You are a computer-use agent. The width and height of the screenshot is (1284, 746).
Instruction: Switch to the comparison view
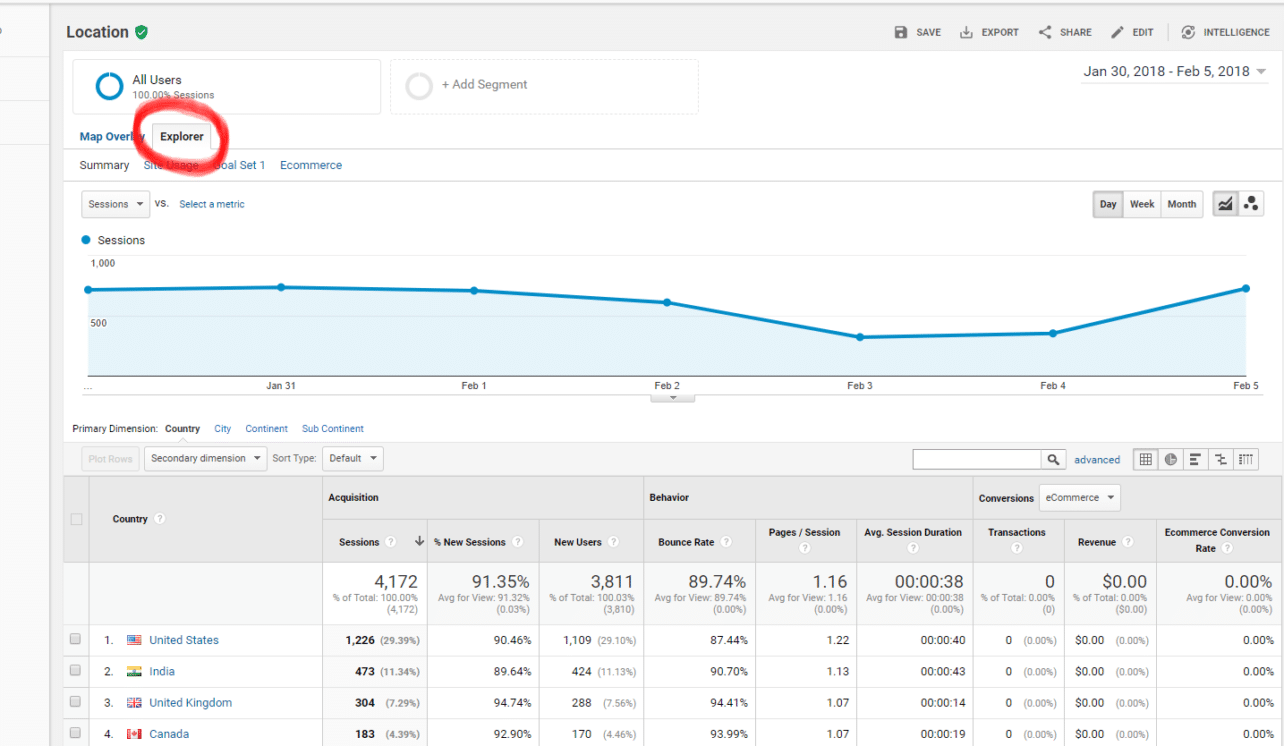pos(1220,459)
